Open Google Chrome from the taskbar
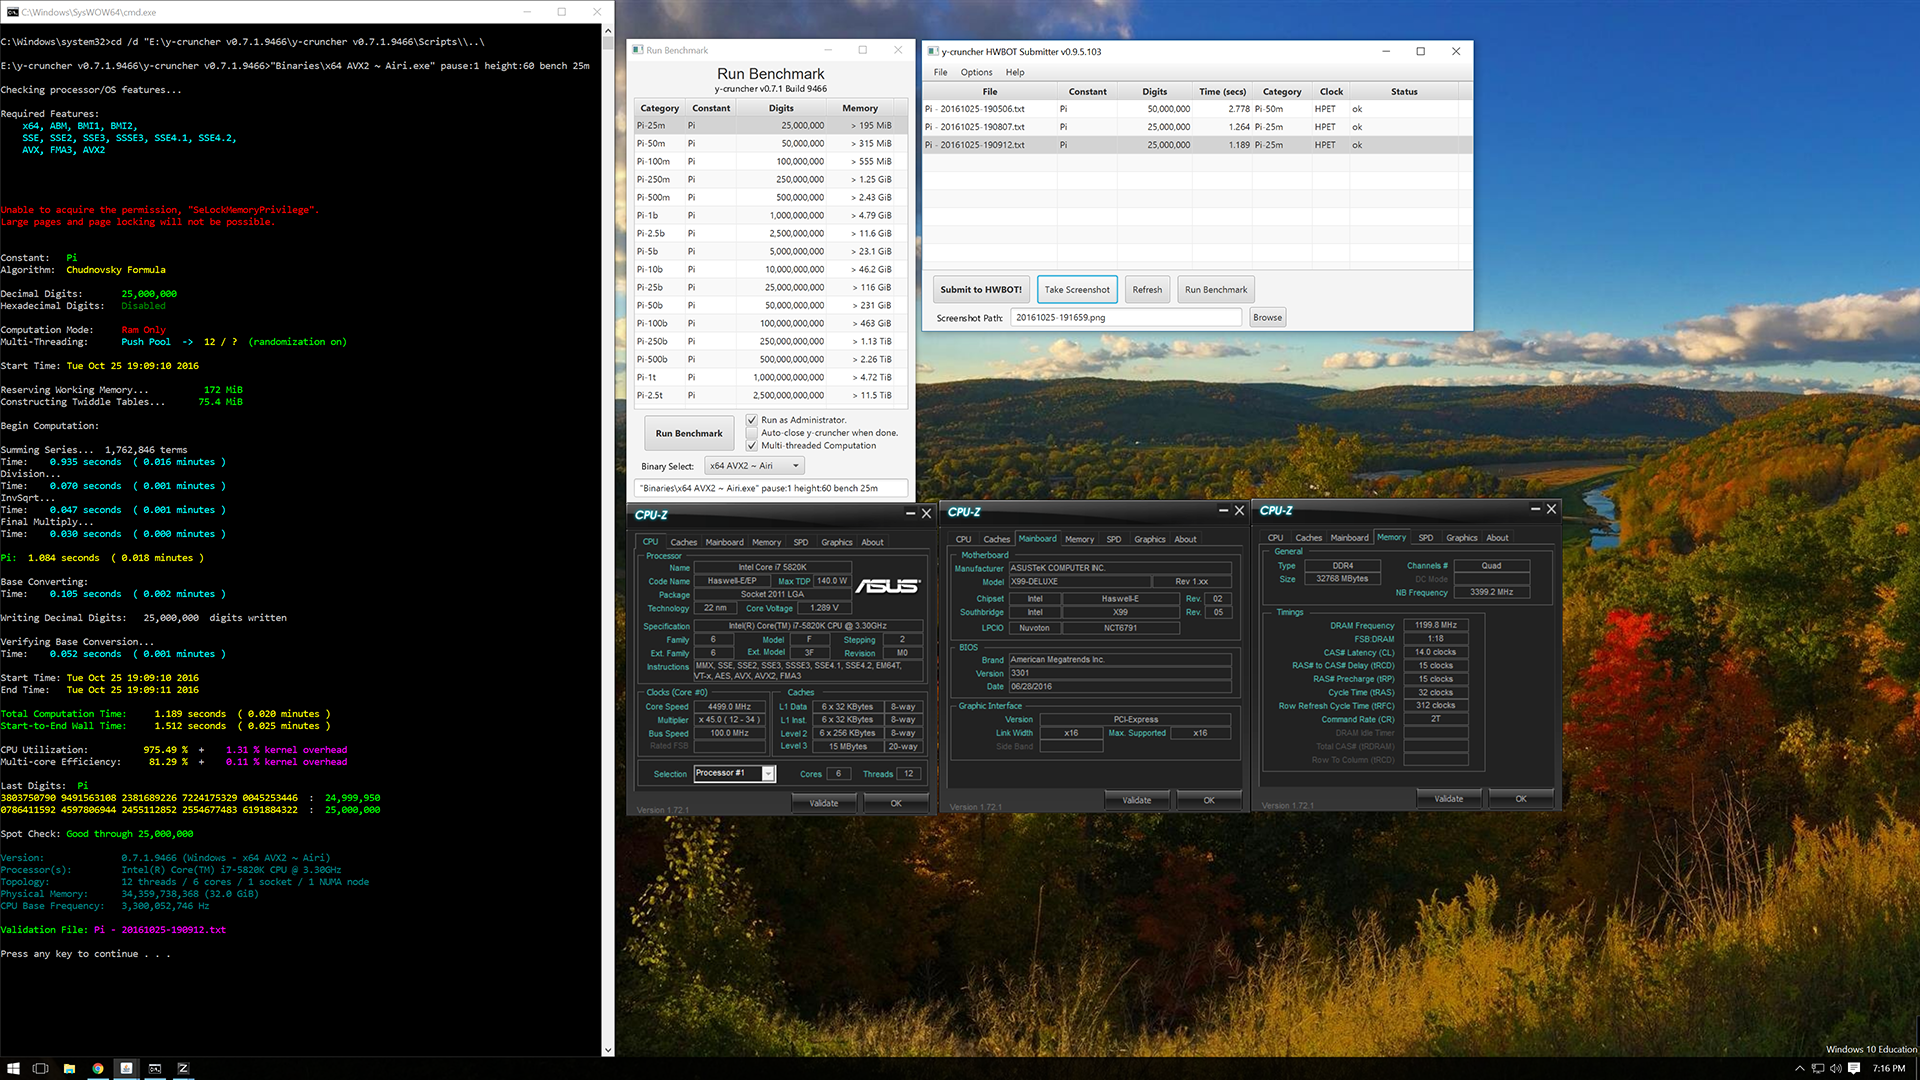The image size is (1920, 1080). click(98, 1068)
